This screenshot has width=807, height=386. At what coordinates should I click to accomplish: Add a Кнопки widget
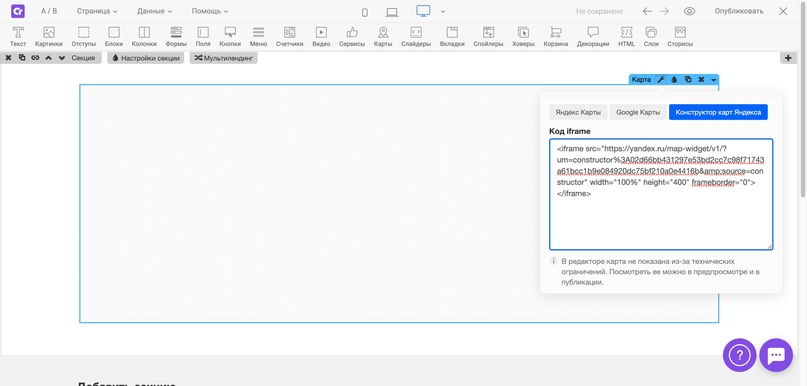(230, 37)
